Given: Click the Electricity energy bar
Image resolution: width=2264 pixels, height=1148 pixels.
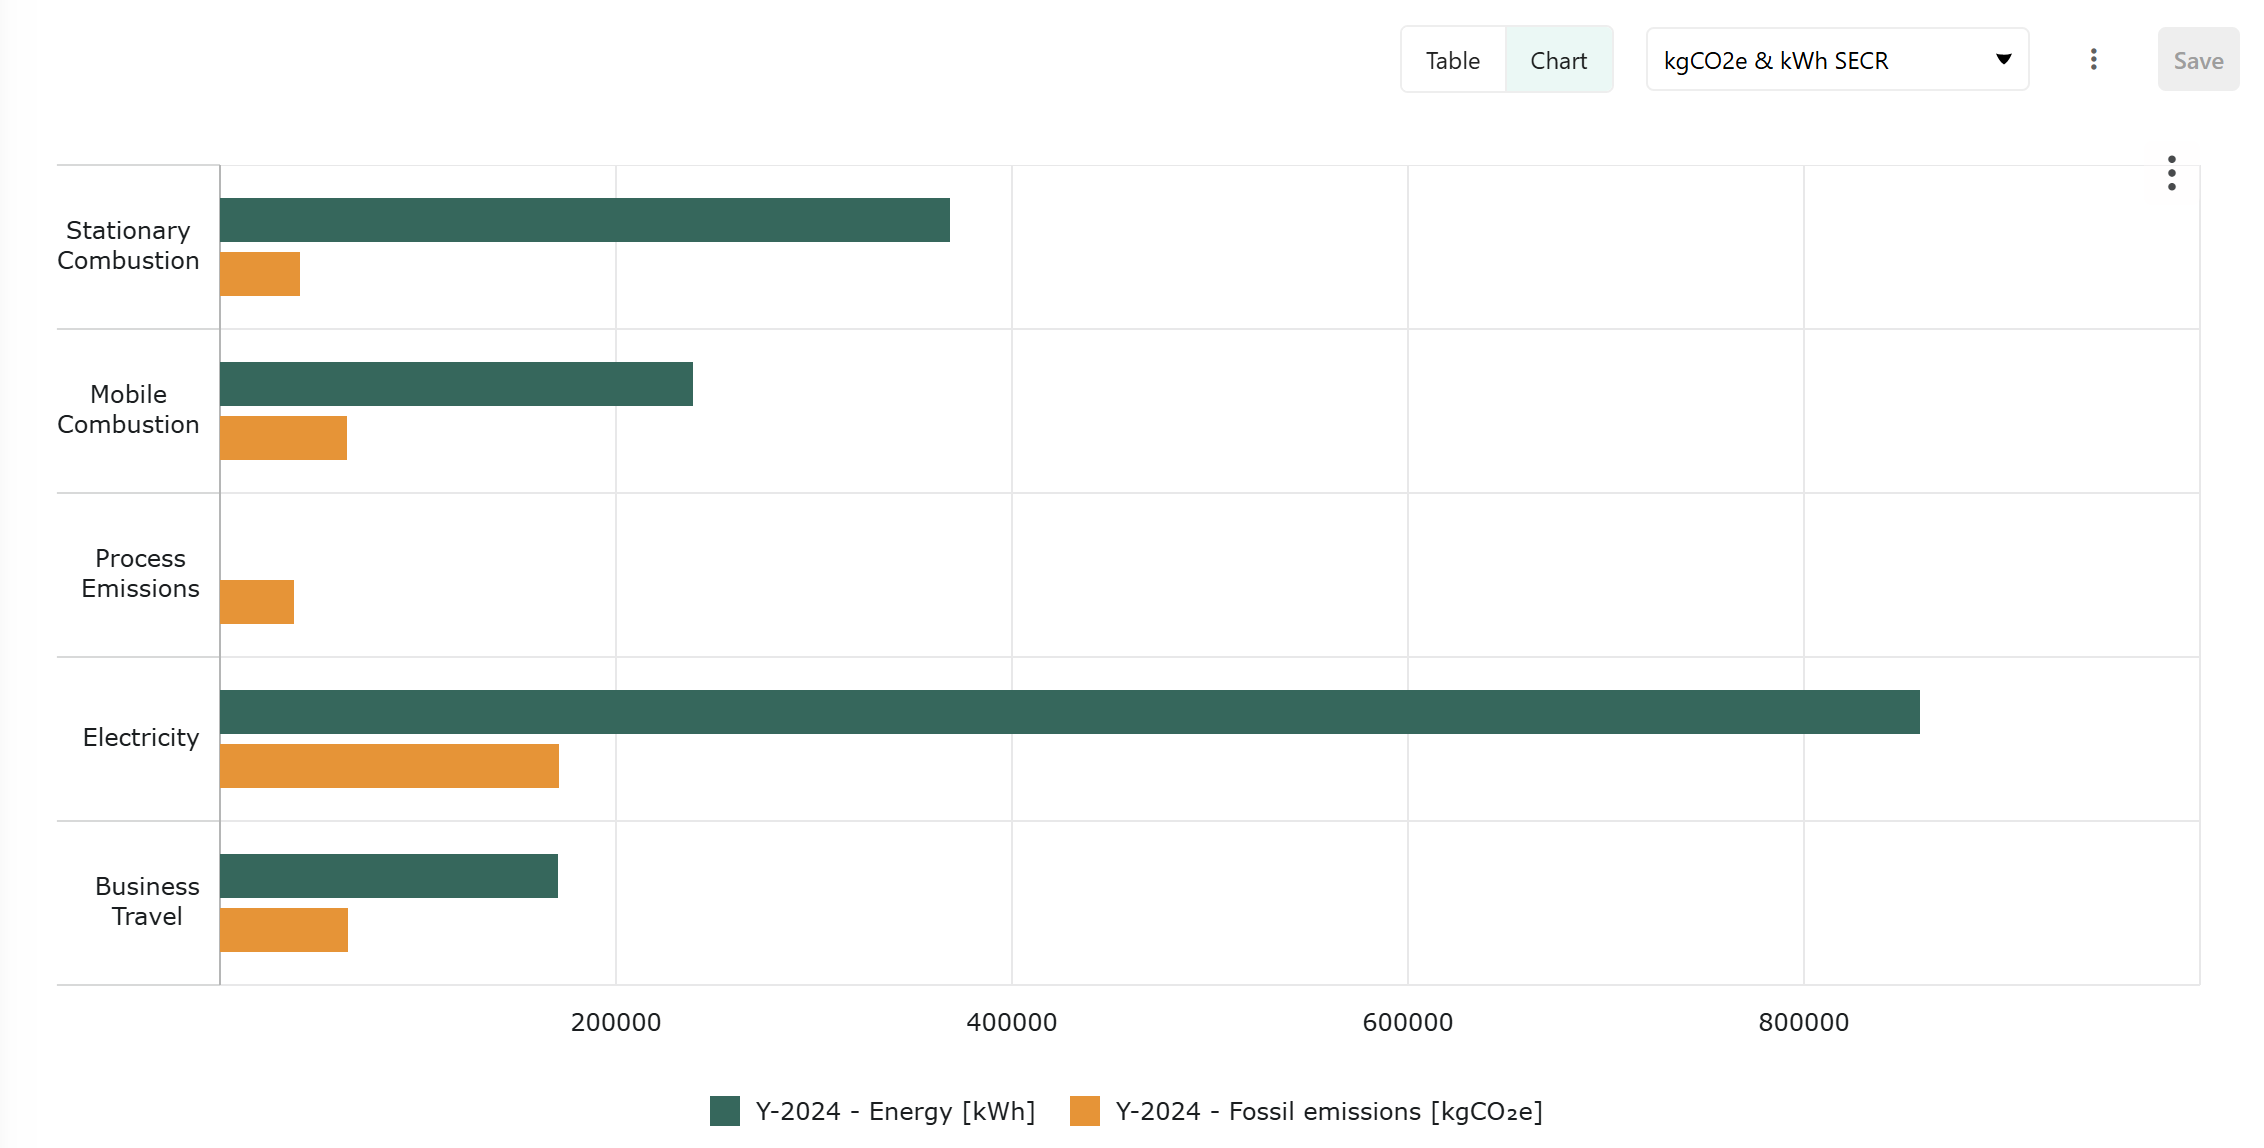Looking at the screenshot, I should 1070,712.
